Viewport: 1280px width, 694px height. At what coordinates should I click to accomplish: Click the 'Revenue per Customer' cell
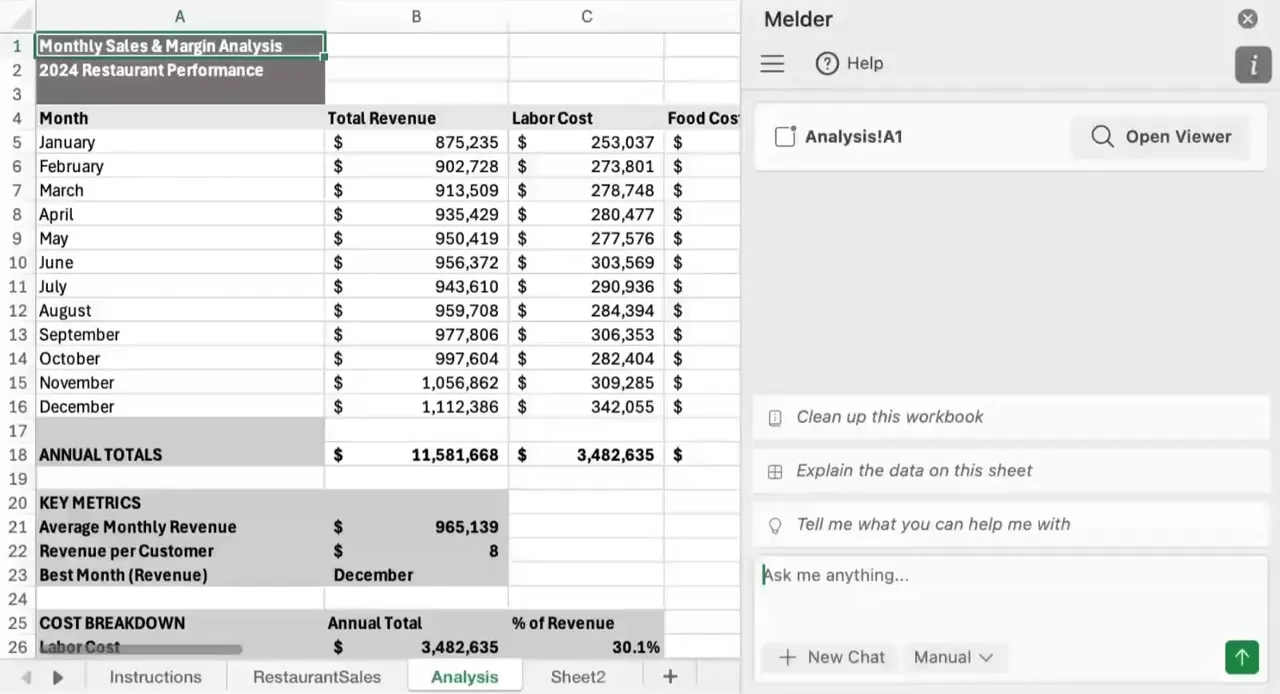click(180, 551)
